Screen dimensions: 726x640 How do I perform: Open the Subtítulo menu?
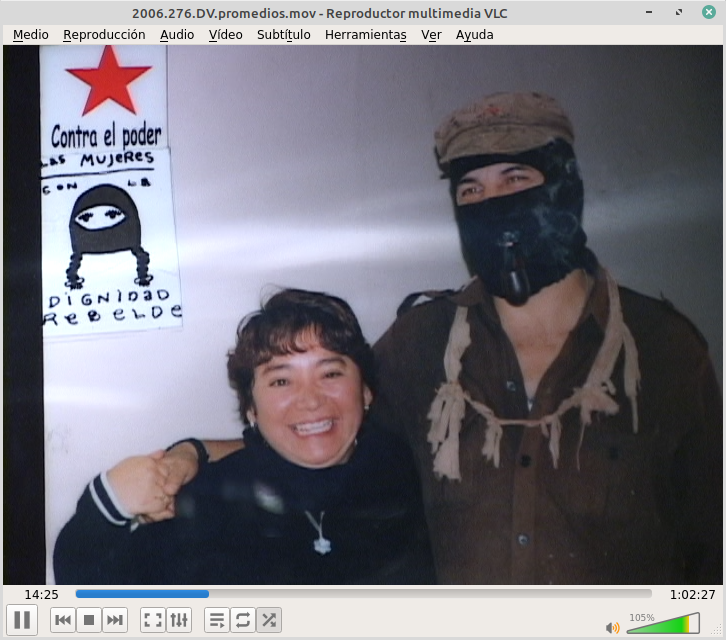click(x=283, y=35)
